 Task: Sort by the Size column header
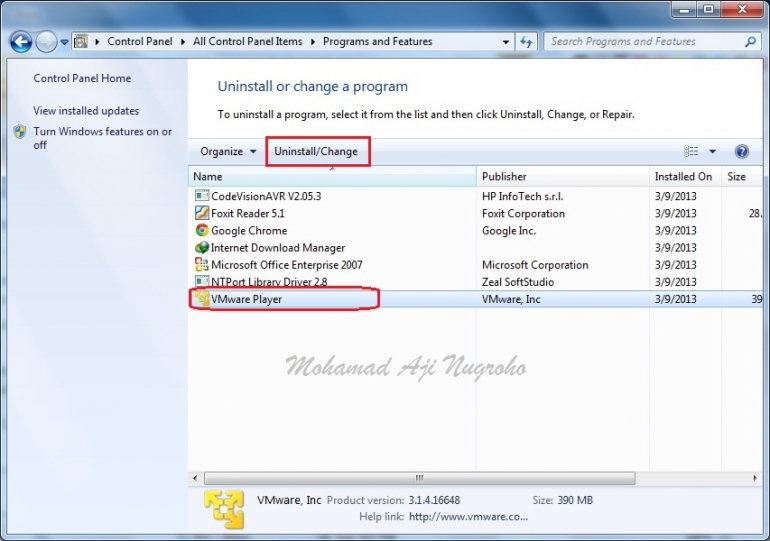(742, 176)
